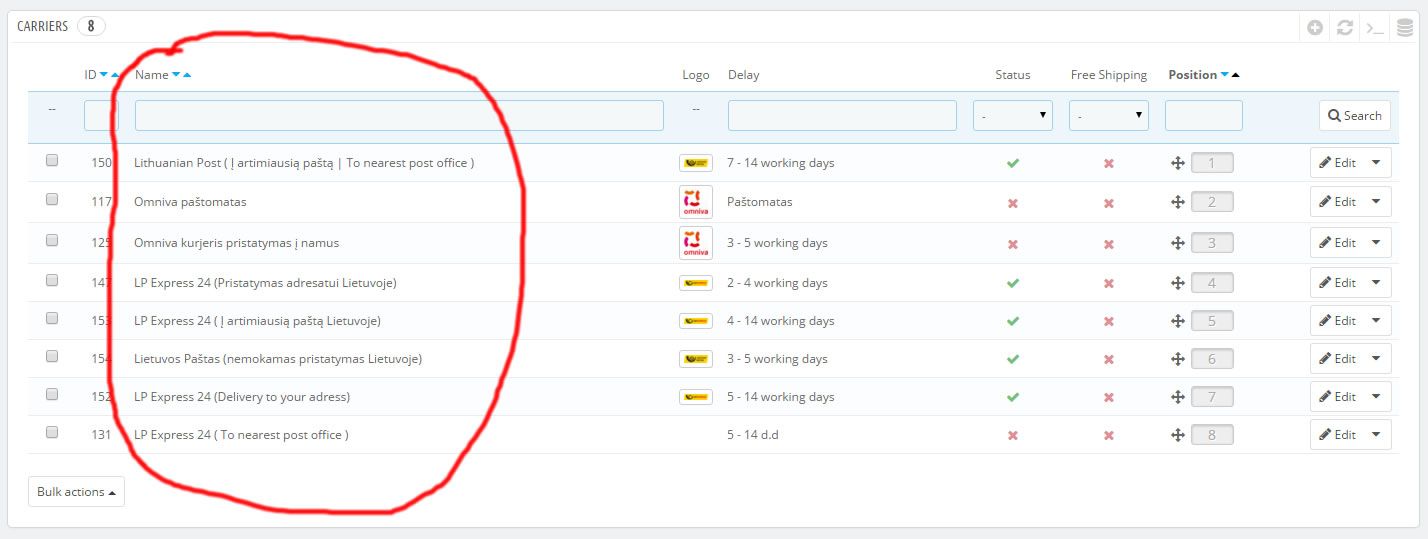
Task: Disable status of LP Express 24 Pristatymas adresatui
Action: (1013, 283)
